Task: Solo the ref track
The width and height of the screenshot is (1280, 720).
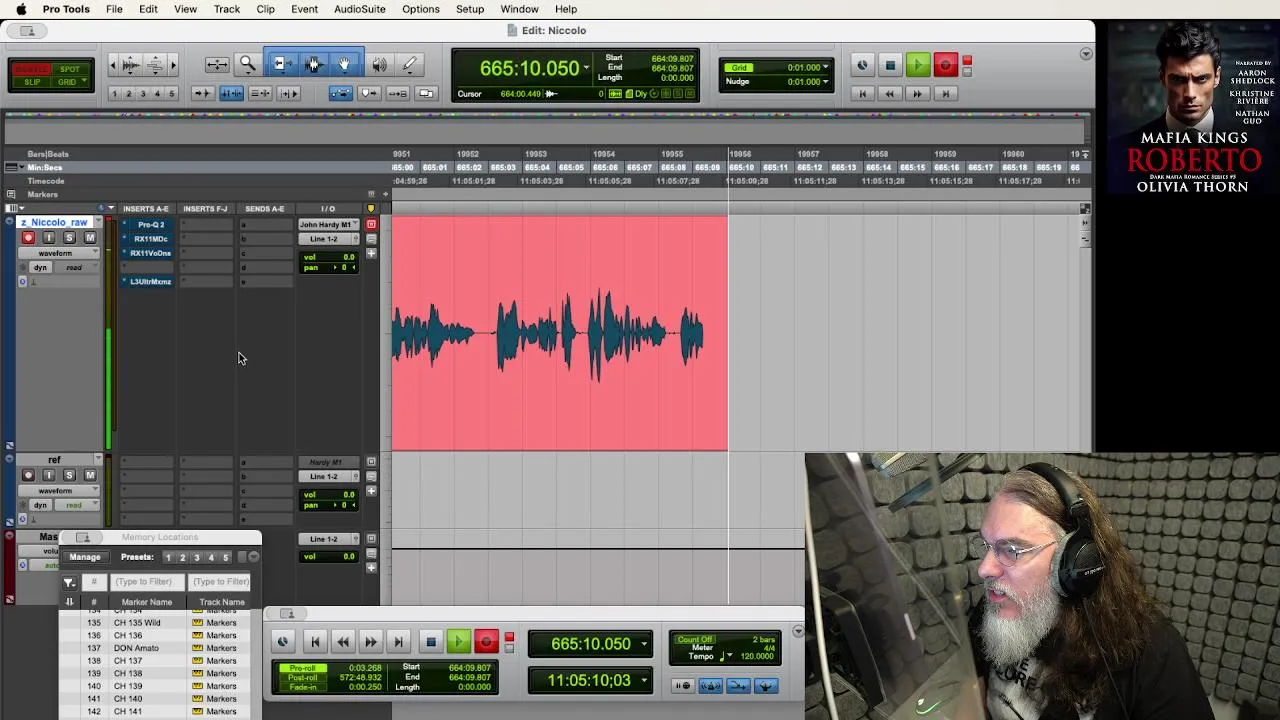Action: [69, 475]
